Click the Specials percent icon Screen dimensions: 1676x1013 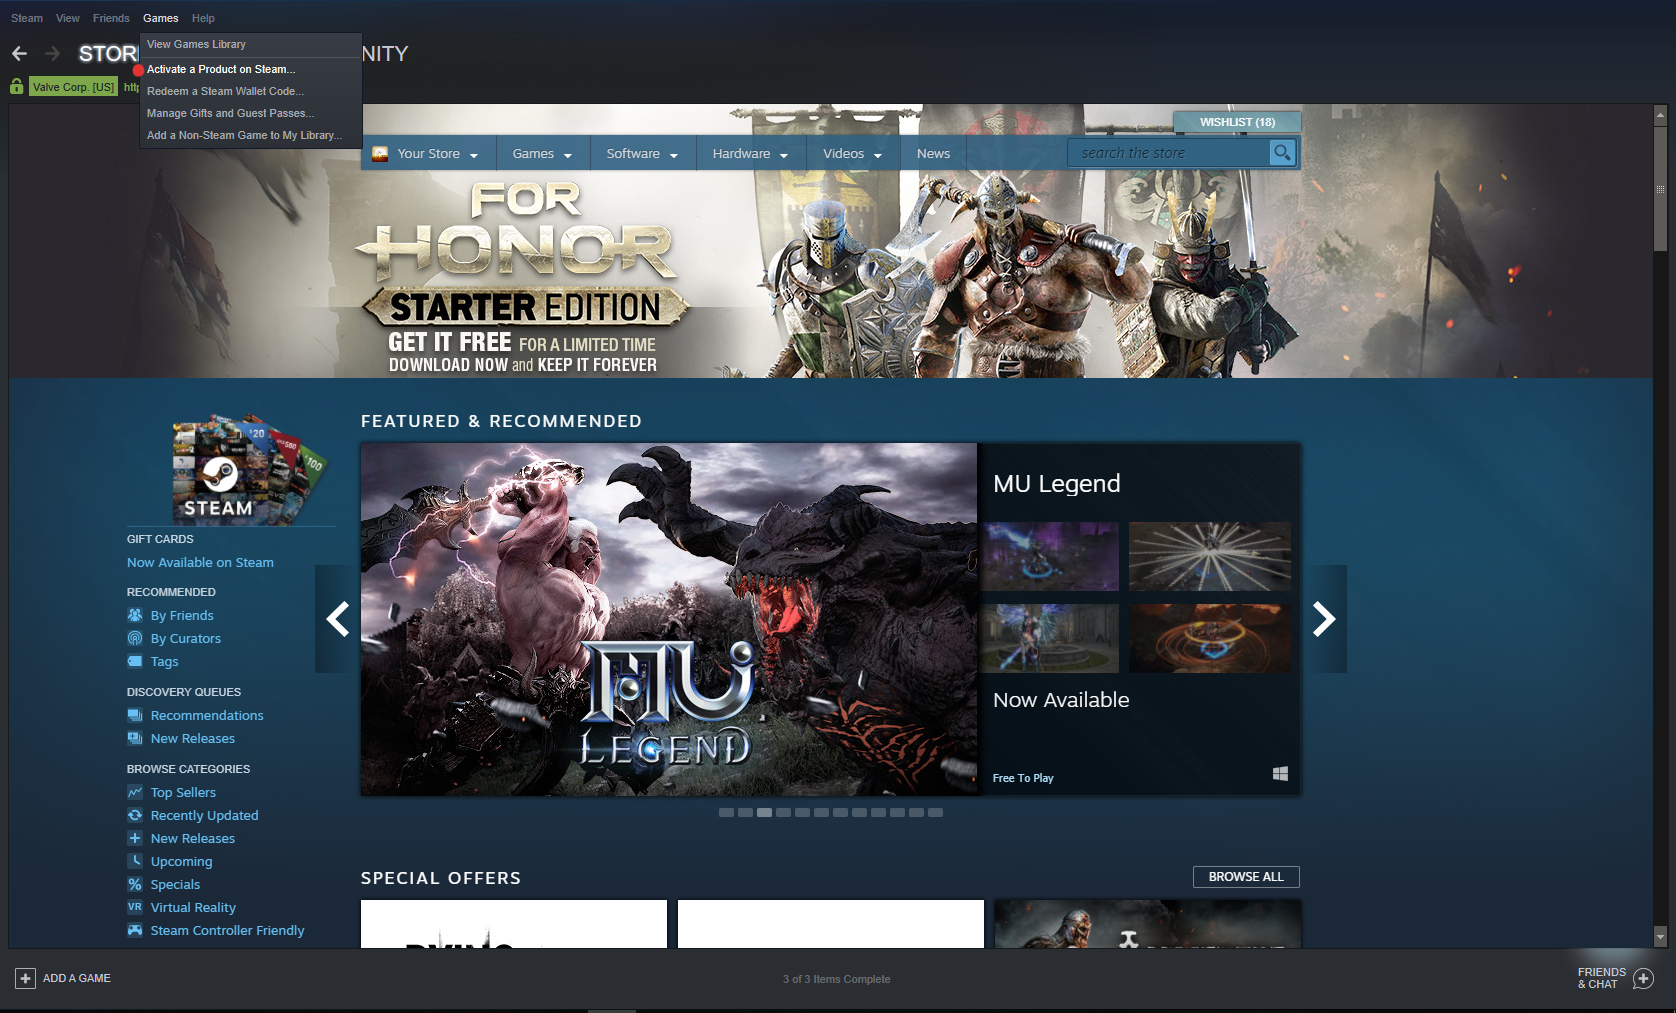[x=135, y=884]
